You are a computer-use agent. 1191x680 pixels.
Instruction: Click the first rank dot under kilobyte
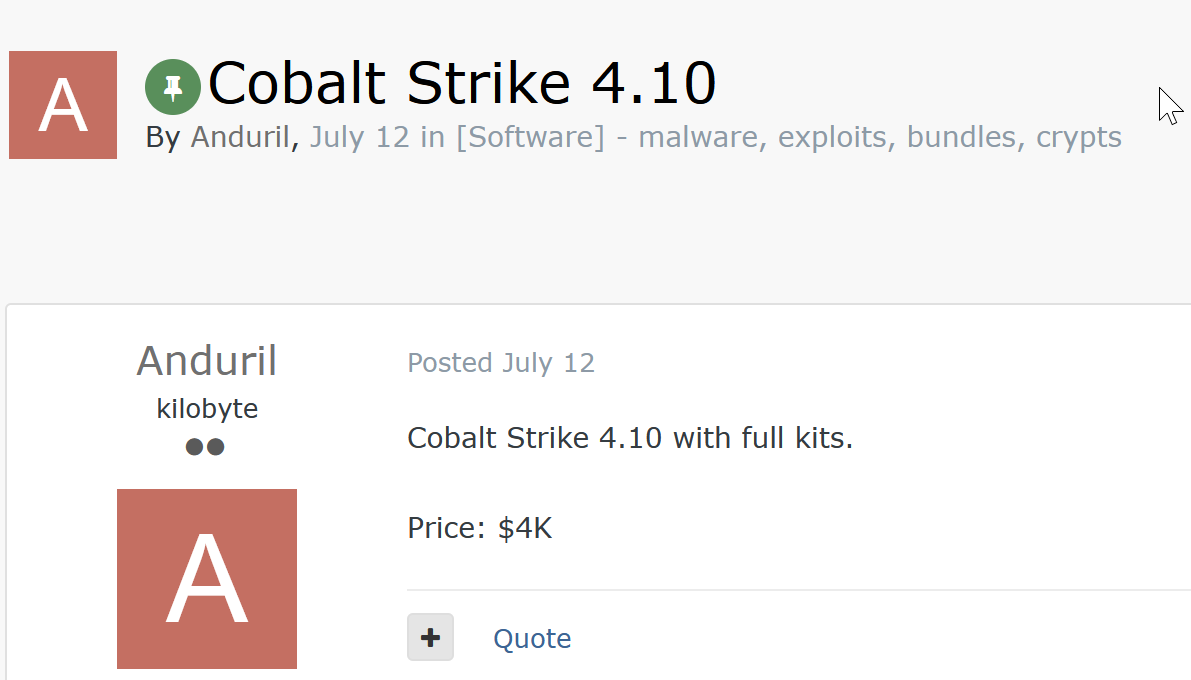pos(195,447)
